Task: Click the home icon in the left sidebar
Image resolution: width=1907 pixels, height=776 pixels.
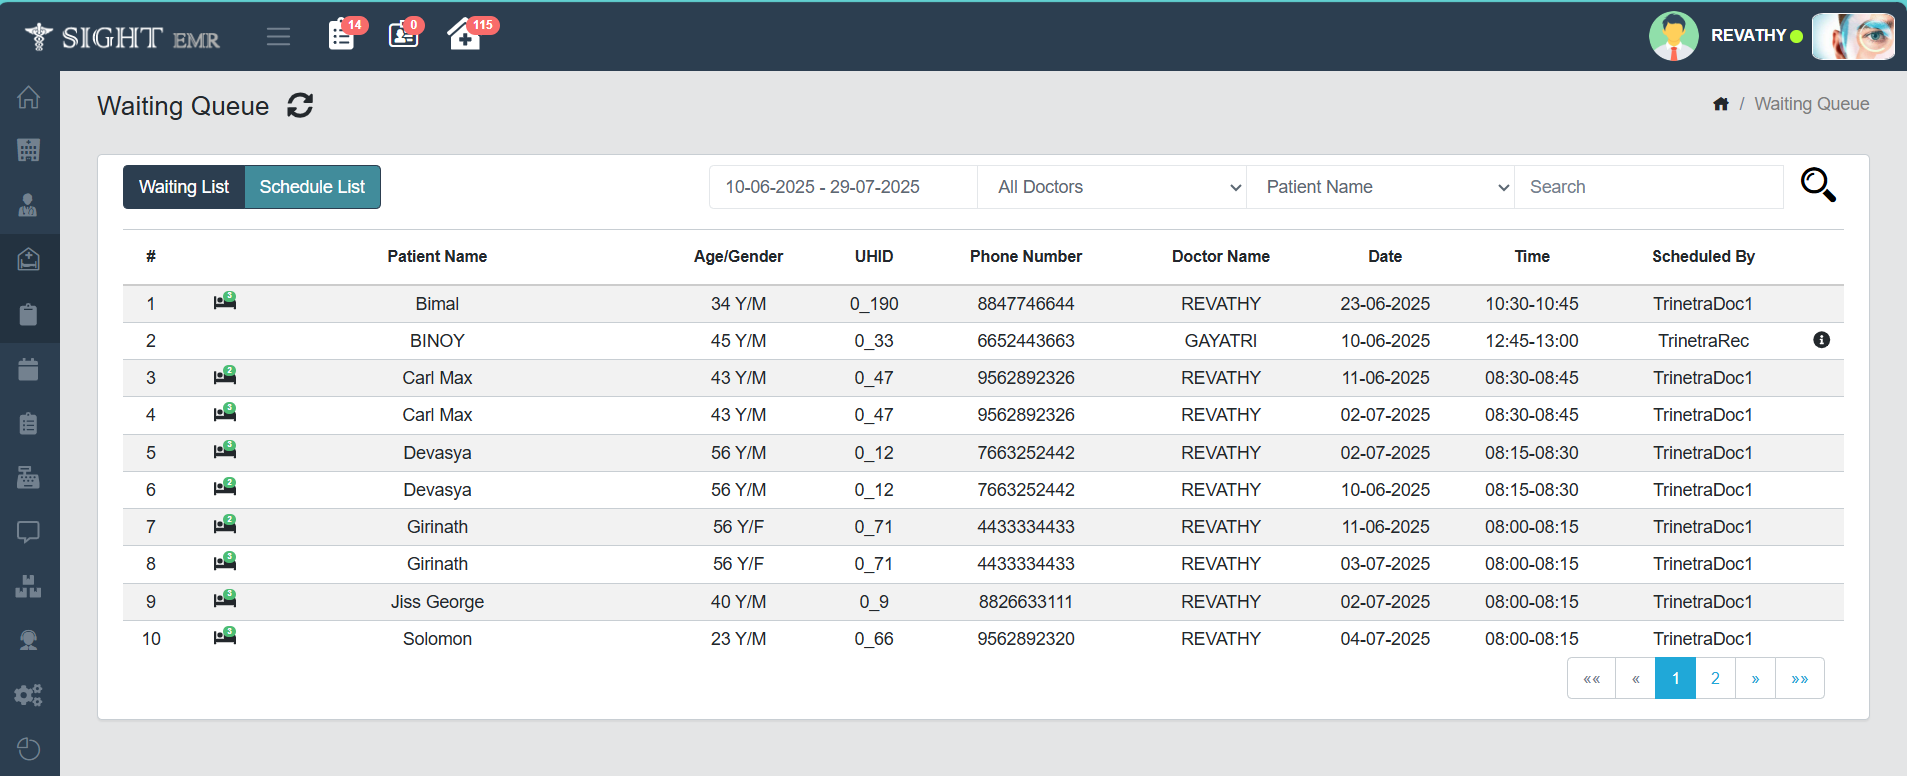Action: coord(28,97)
